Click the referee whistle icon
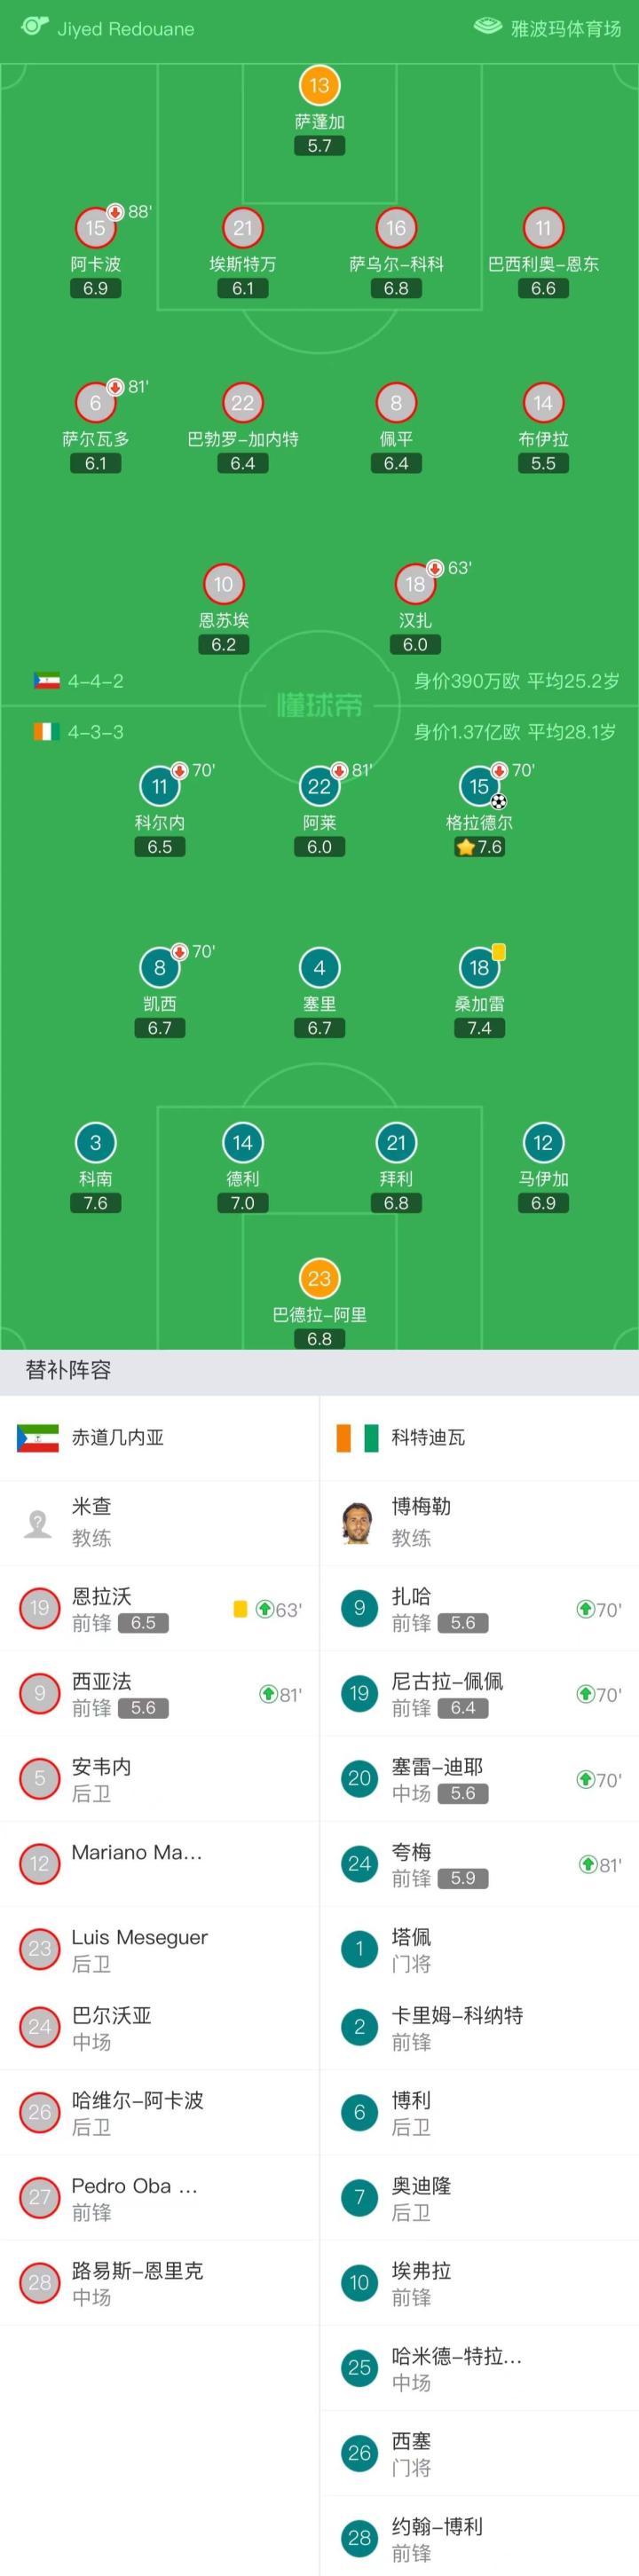This screenshot has width=639, height=2576. pos(35,27)
